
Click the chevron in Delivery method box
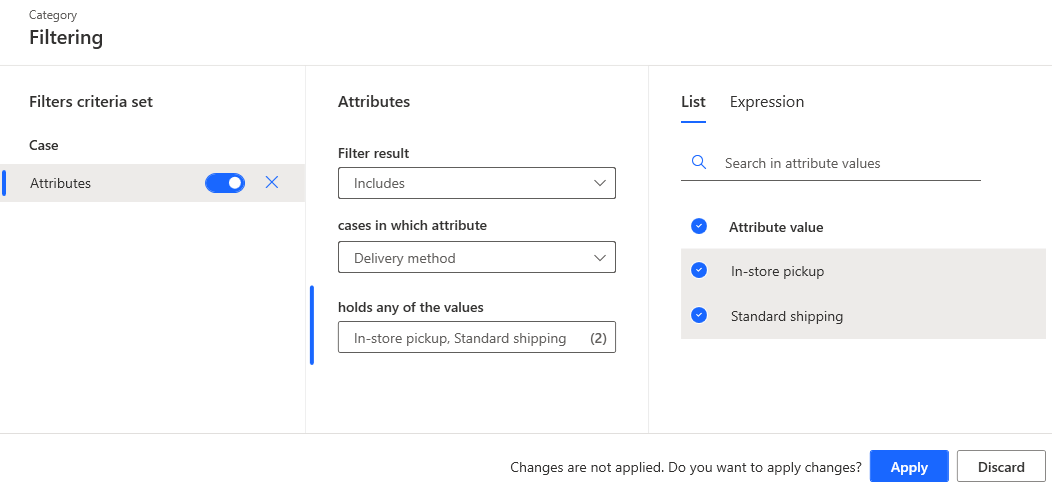pyautogui.click(x=600, y=258)
